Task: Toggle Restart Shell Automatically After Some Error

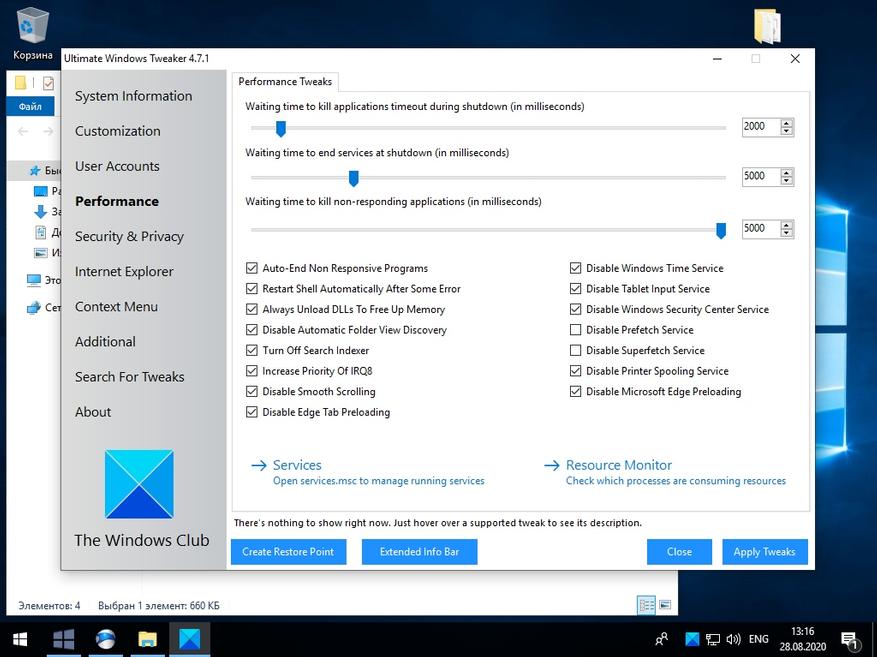Action: 252,289
